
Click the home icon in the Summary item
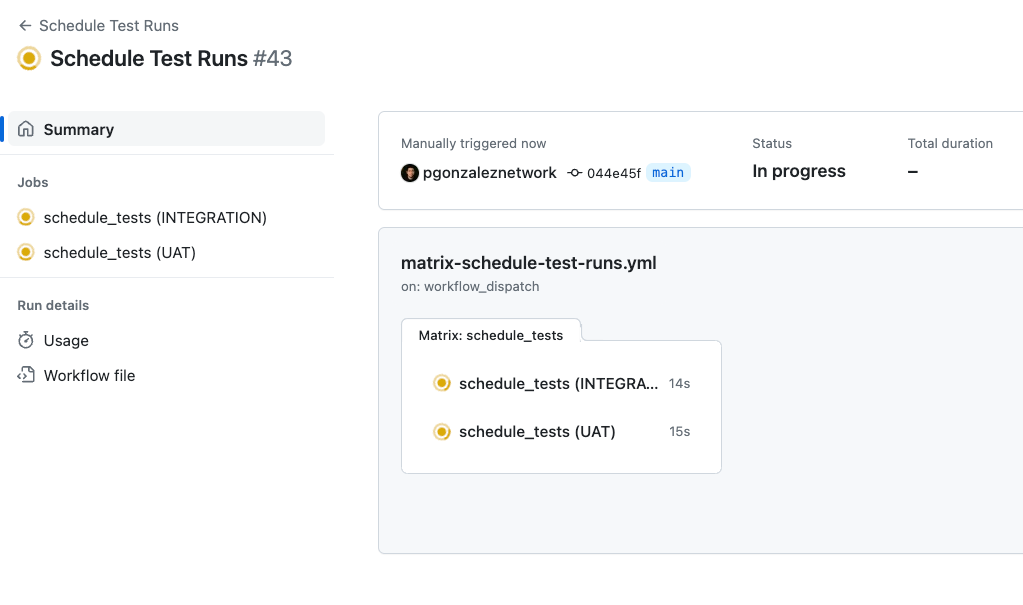pyautogui.click(x=25, y=129)
